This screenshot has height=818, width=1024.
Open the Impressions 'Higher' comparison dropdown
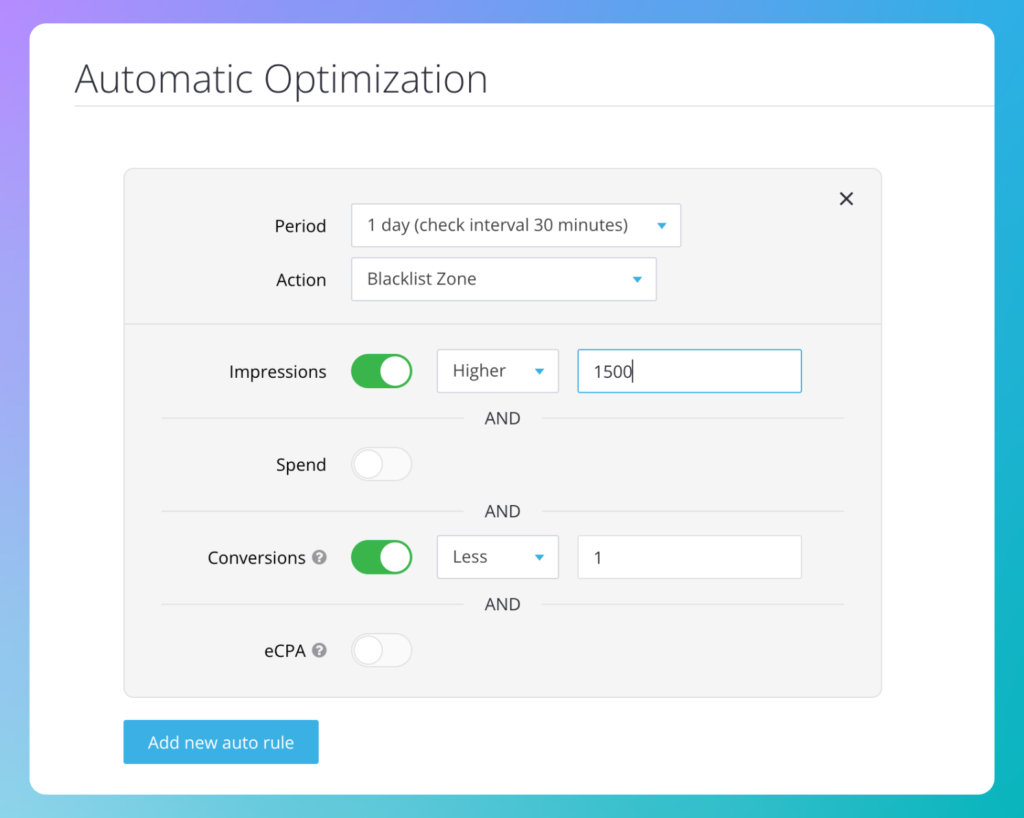point(497,371)
